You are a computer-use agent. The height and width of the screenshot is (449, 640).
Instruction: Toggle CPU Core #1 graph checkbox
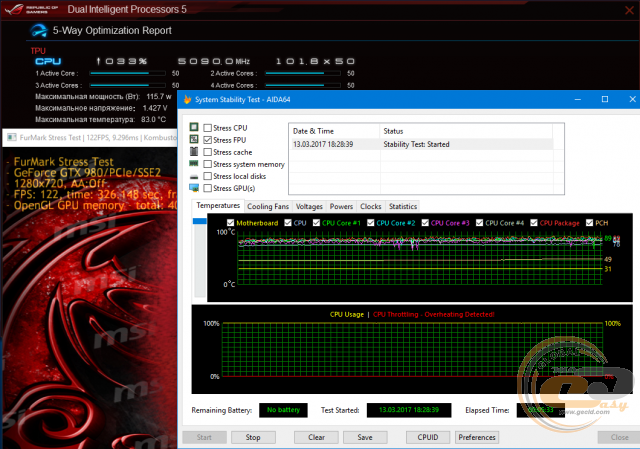point(316,222)
